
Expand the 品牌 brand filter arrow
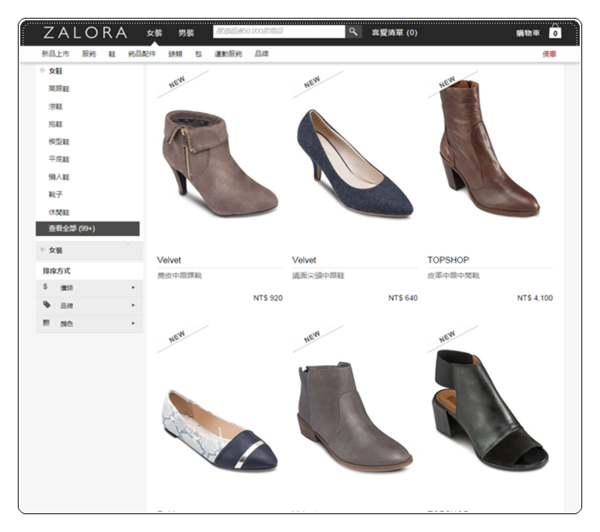coord(133,305)
